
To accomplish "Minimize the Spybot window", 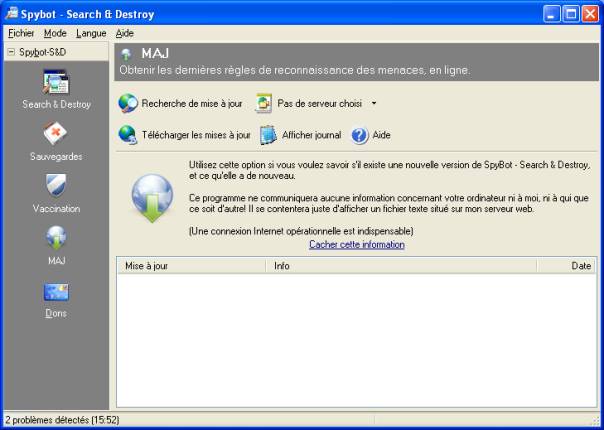I will tap(552, 14).
